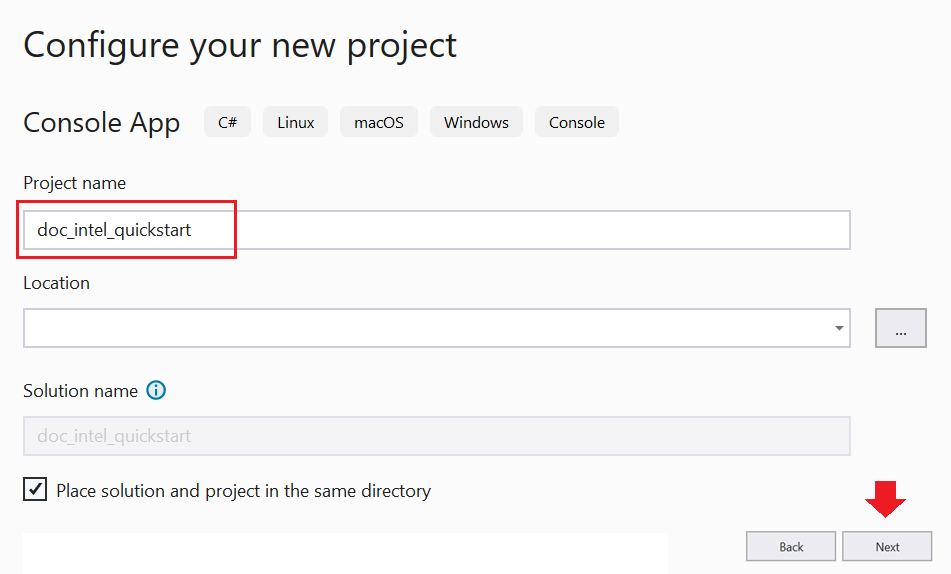
Task: Click the Location label
Action: tap(57, 283)
